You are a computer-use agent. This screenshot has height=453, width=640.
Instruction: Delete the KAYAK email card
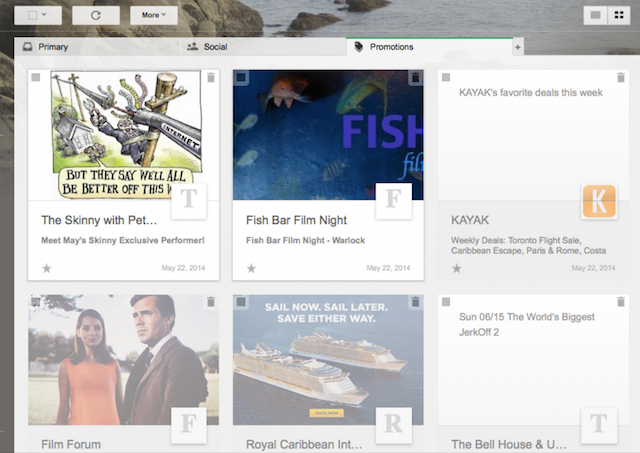click(x=621, y=77)
